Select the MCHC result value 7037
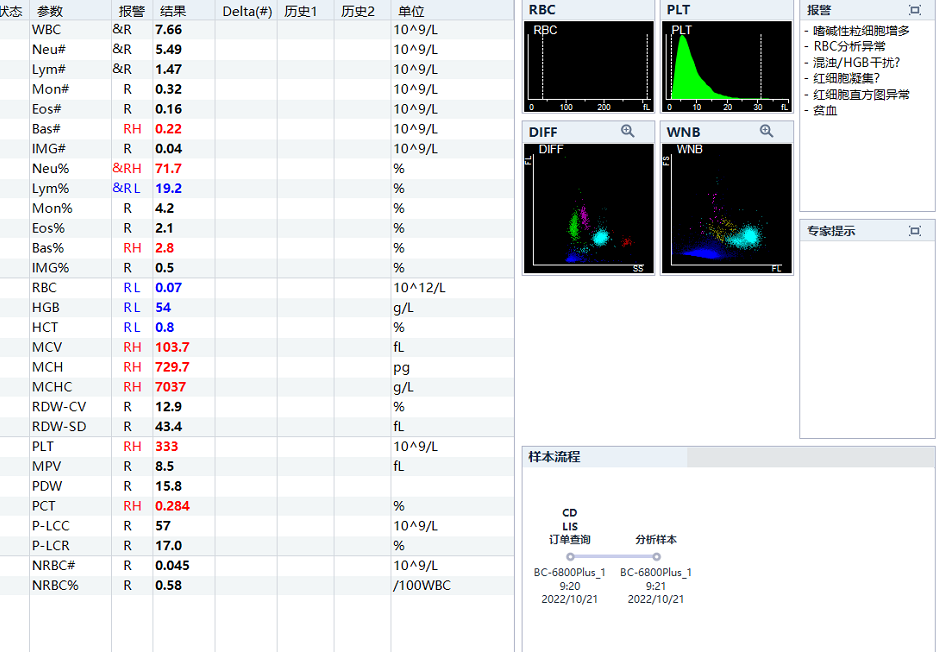 click(171, 387)
